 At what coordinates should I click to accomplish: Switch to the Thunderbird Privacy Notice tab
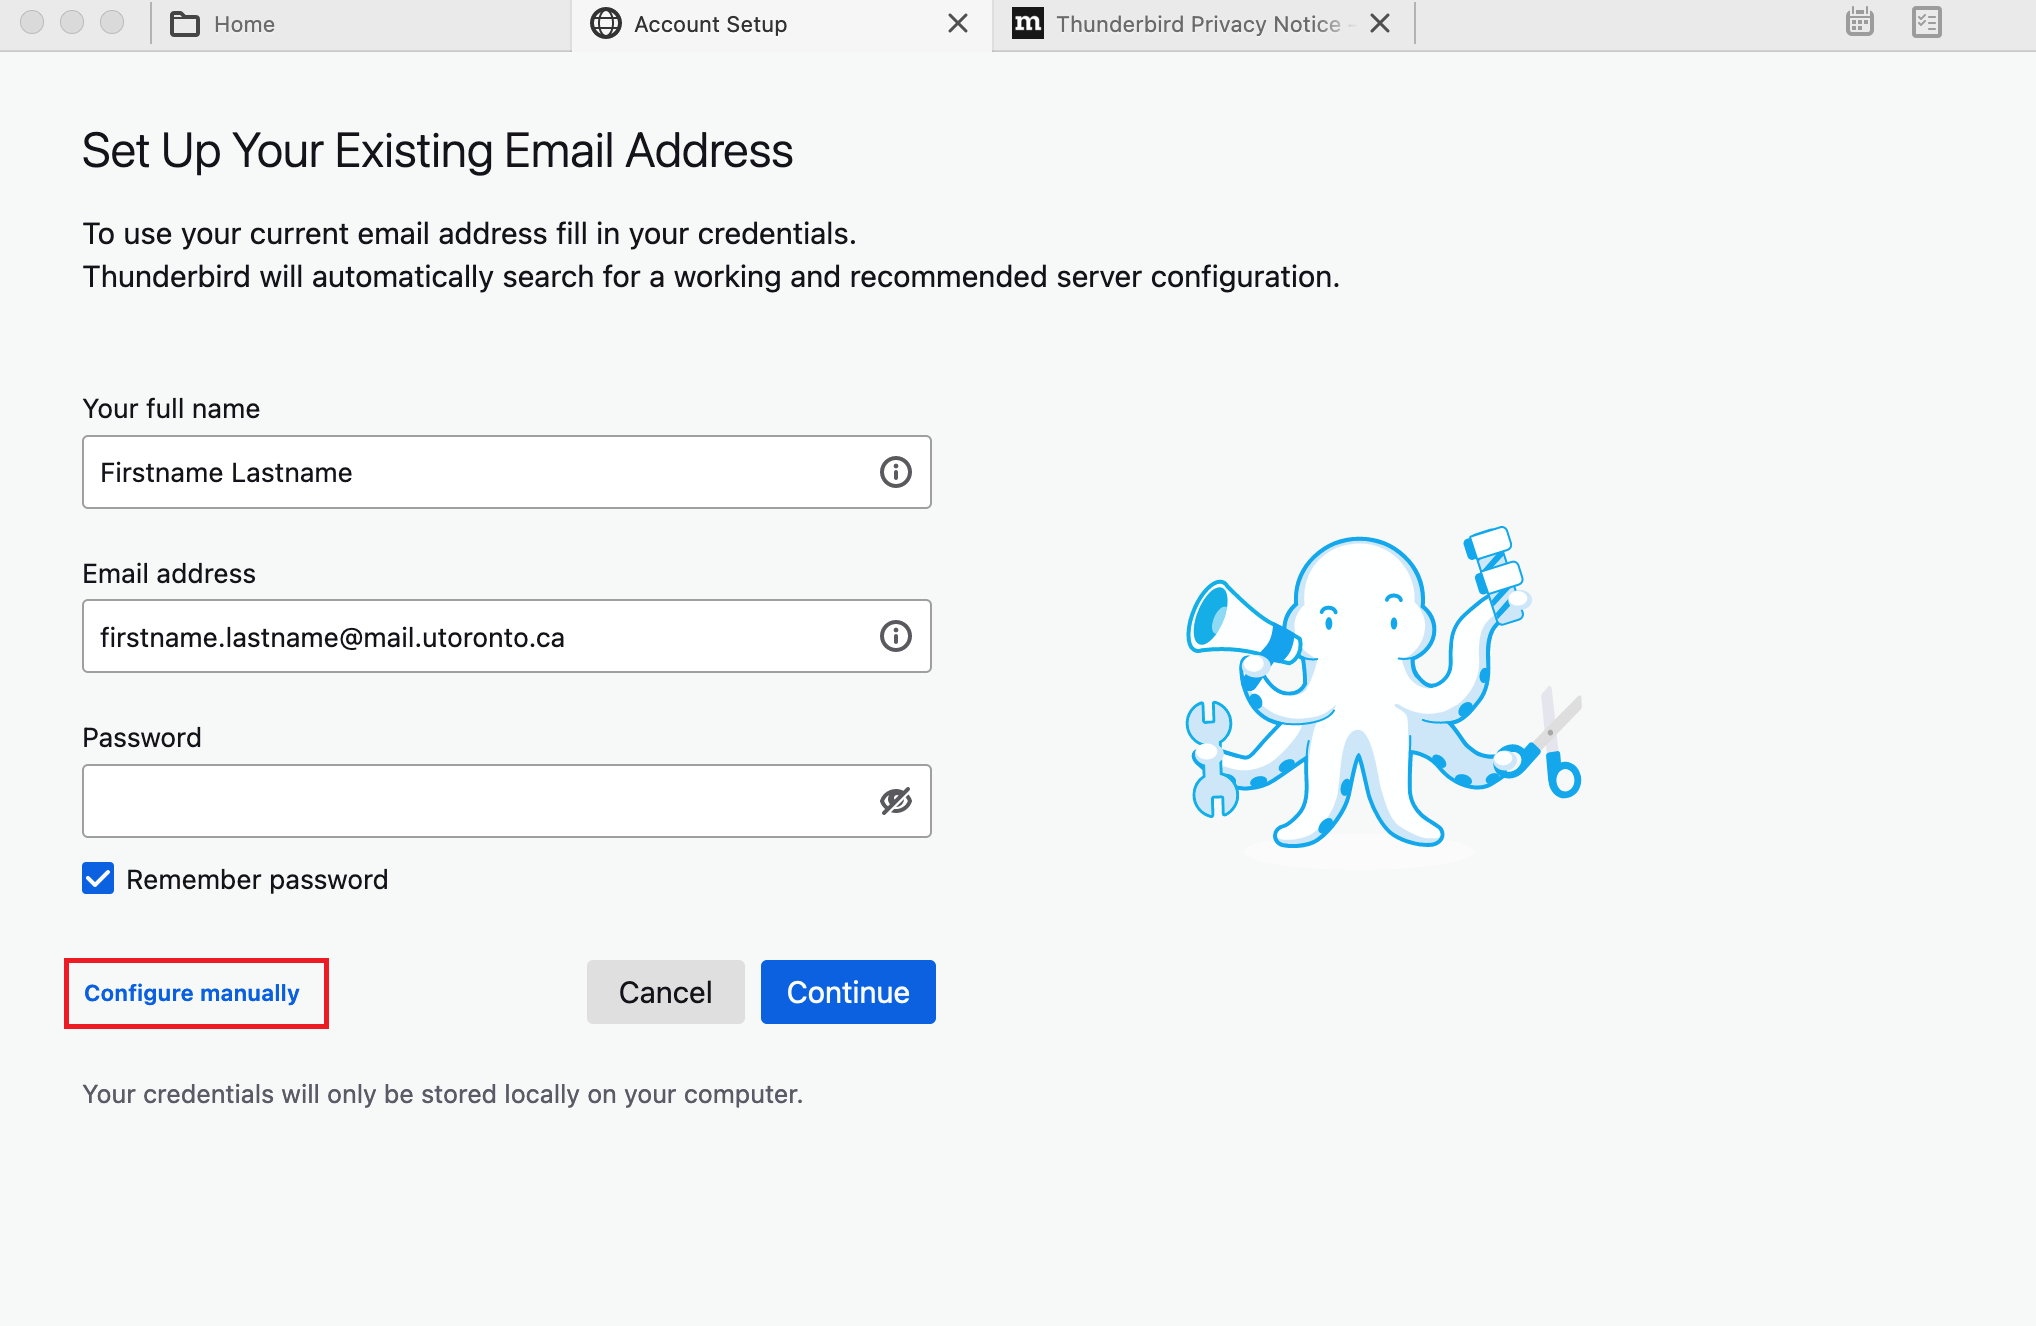tap(1187, 22)
